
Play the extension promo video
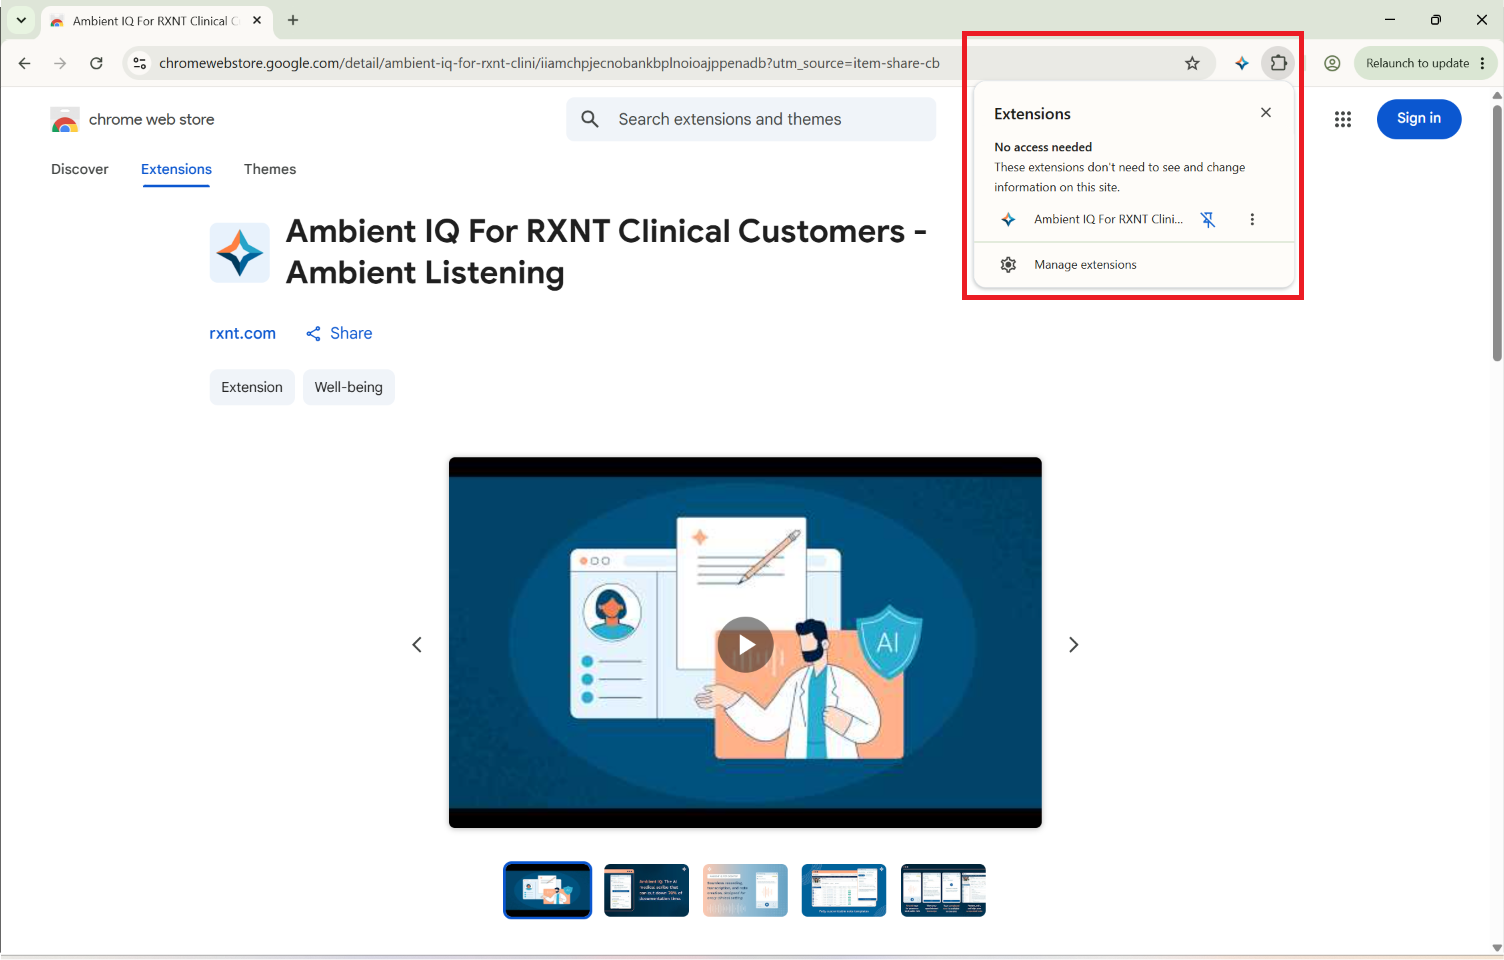pos(745,644)
